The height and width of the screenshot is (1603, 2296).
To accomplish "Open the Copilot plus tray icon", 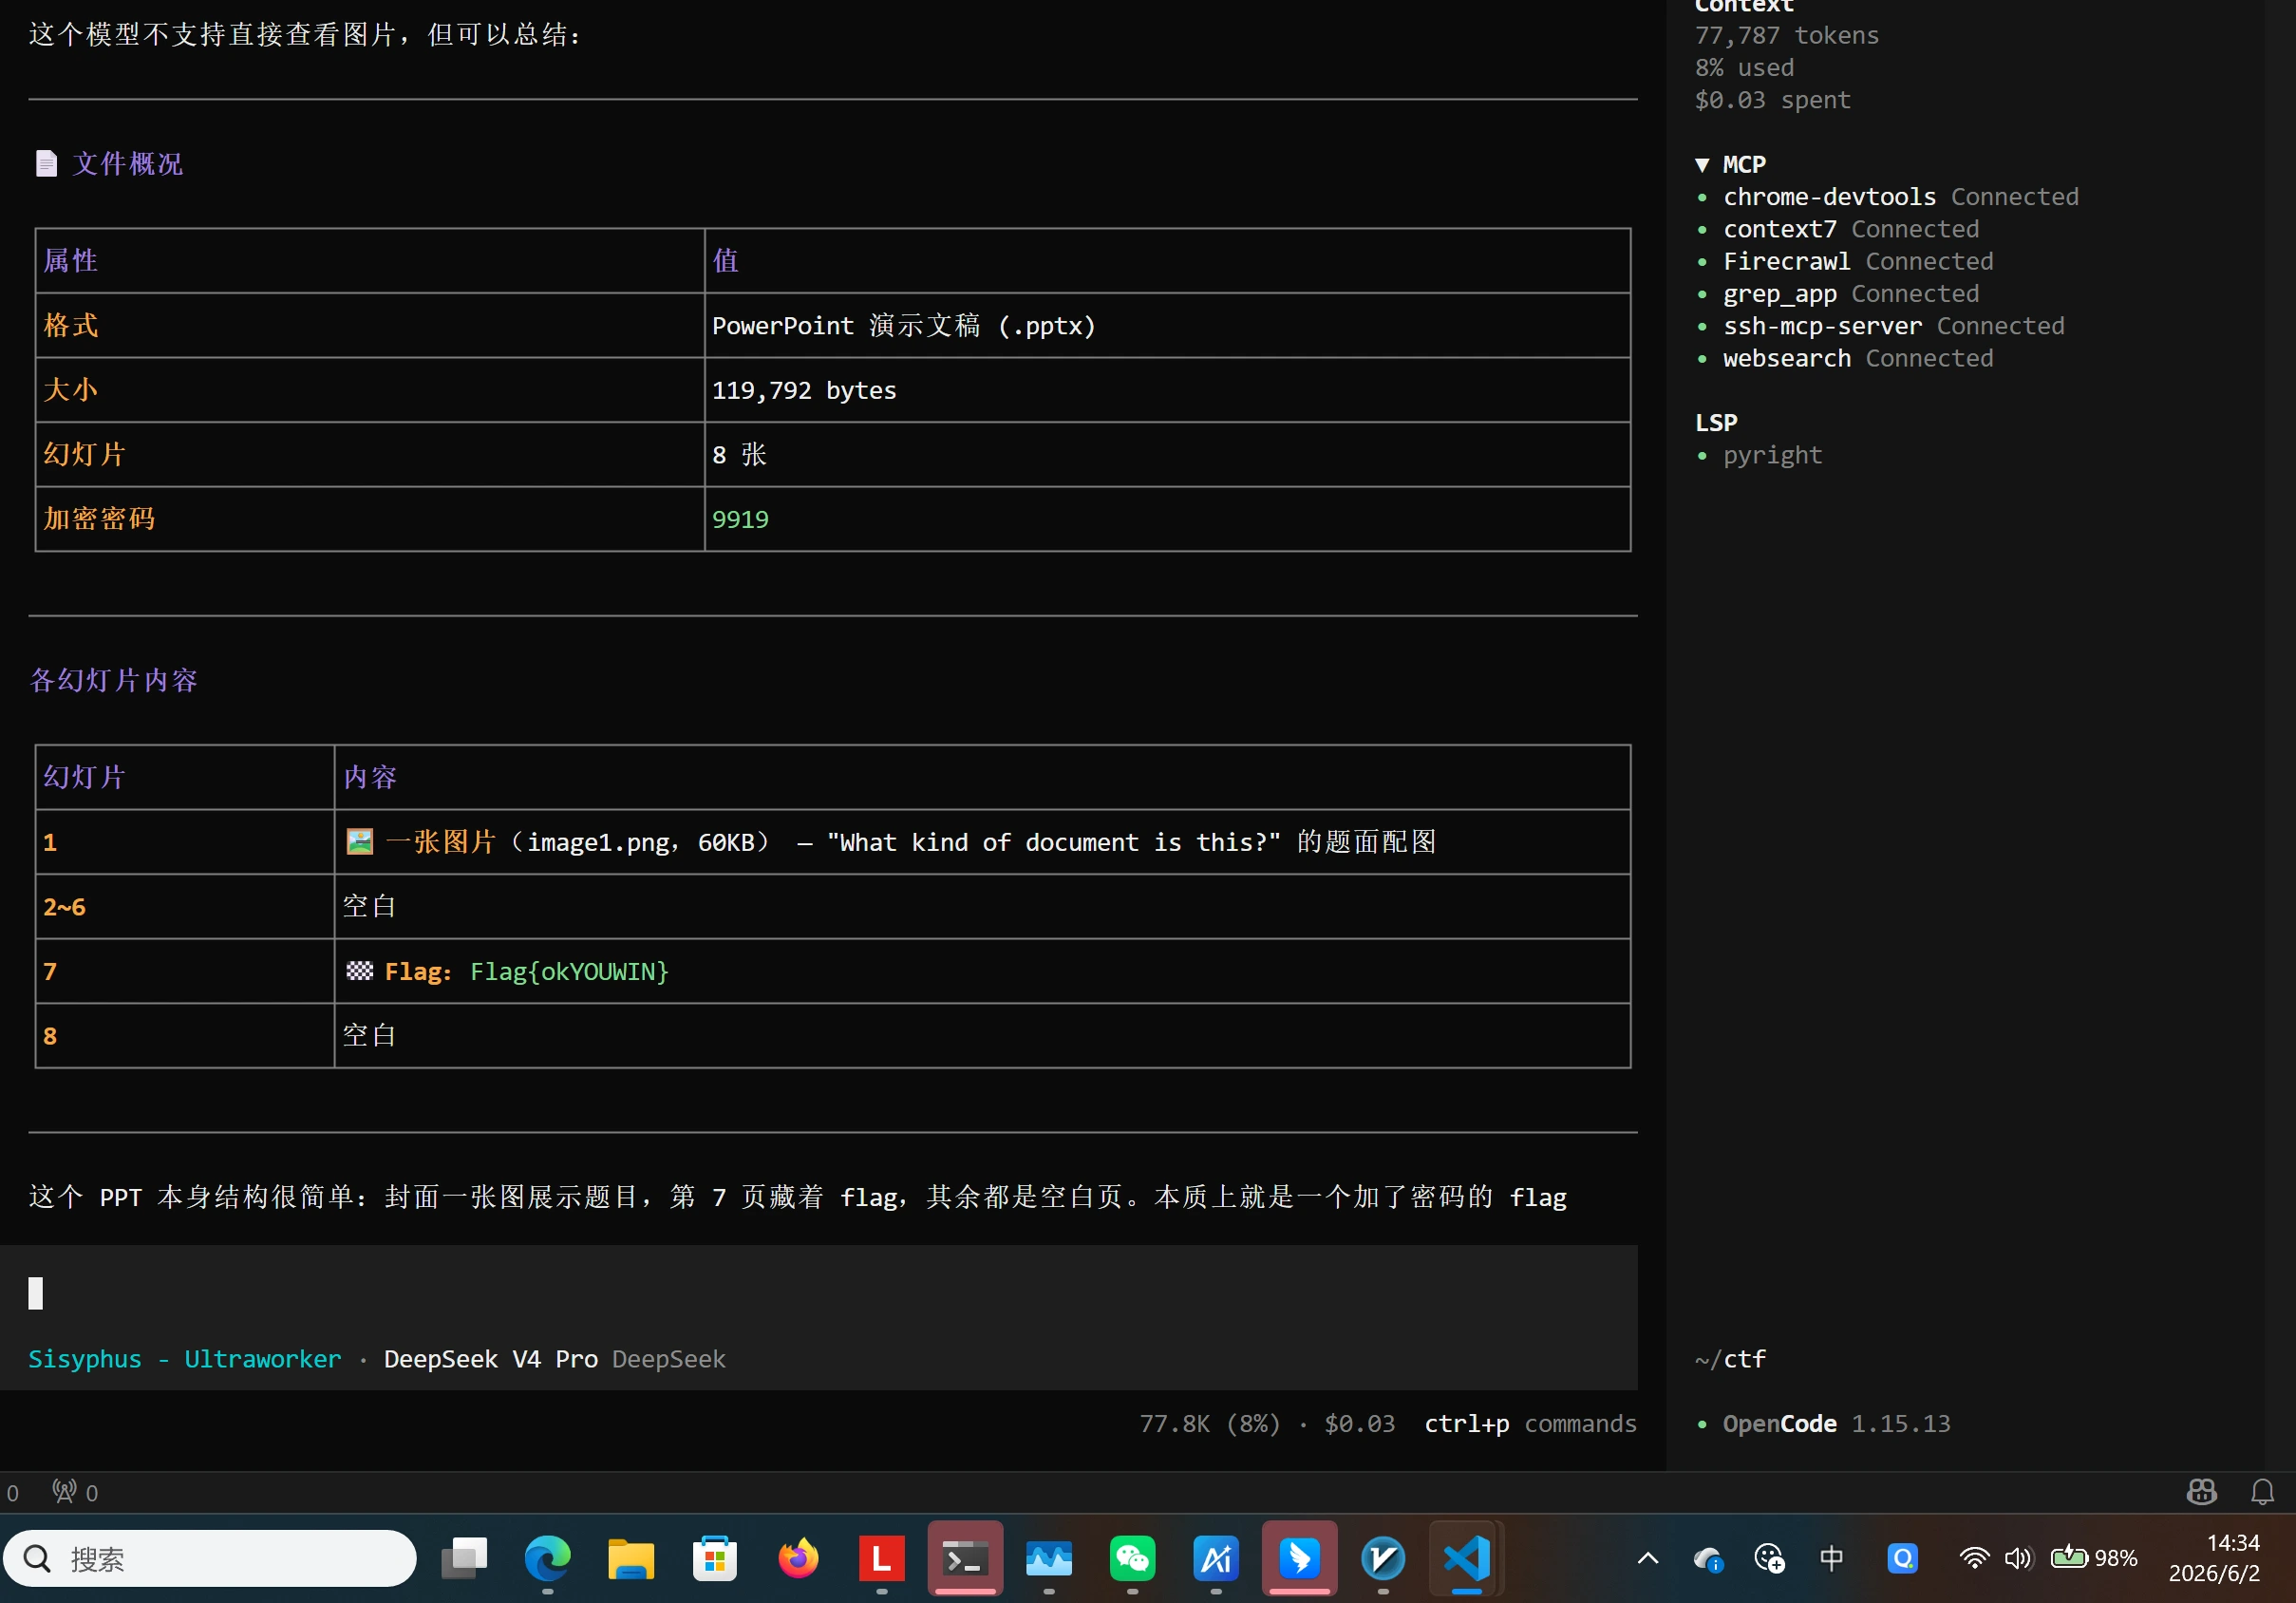I will tap(1769, 1558).
